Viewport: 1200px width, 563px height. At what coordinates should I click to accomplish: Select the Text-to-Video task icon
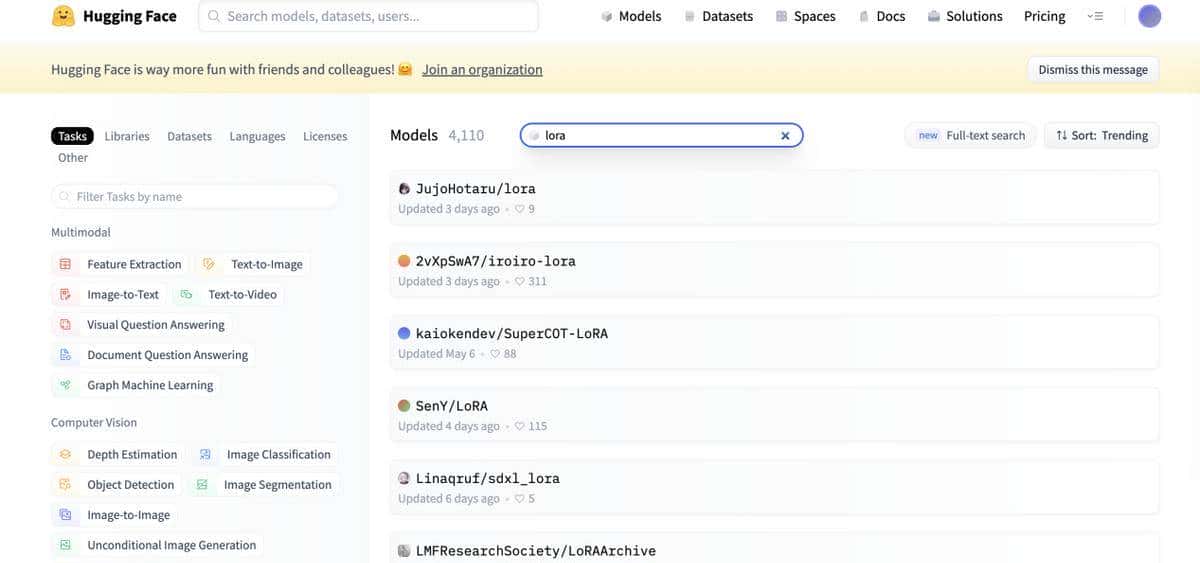[187, 295]
